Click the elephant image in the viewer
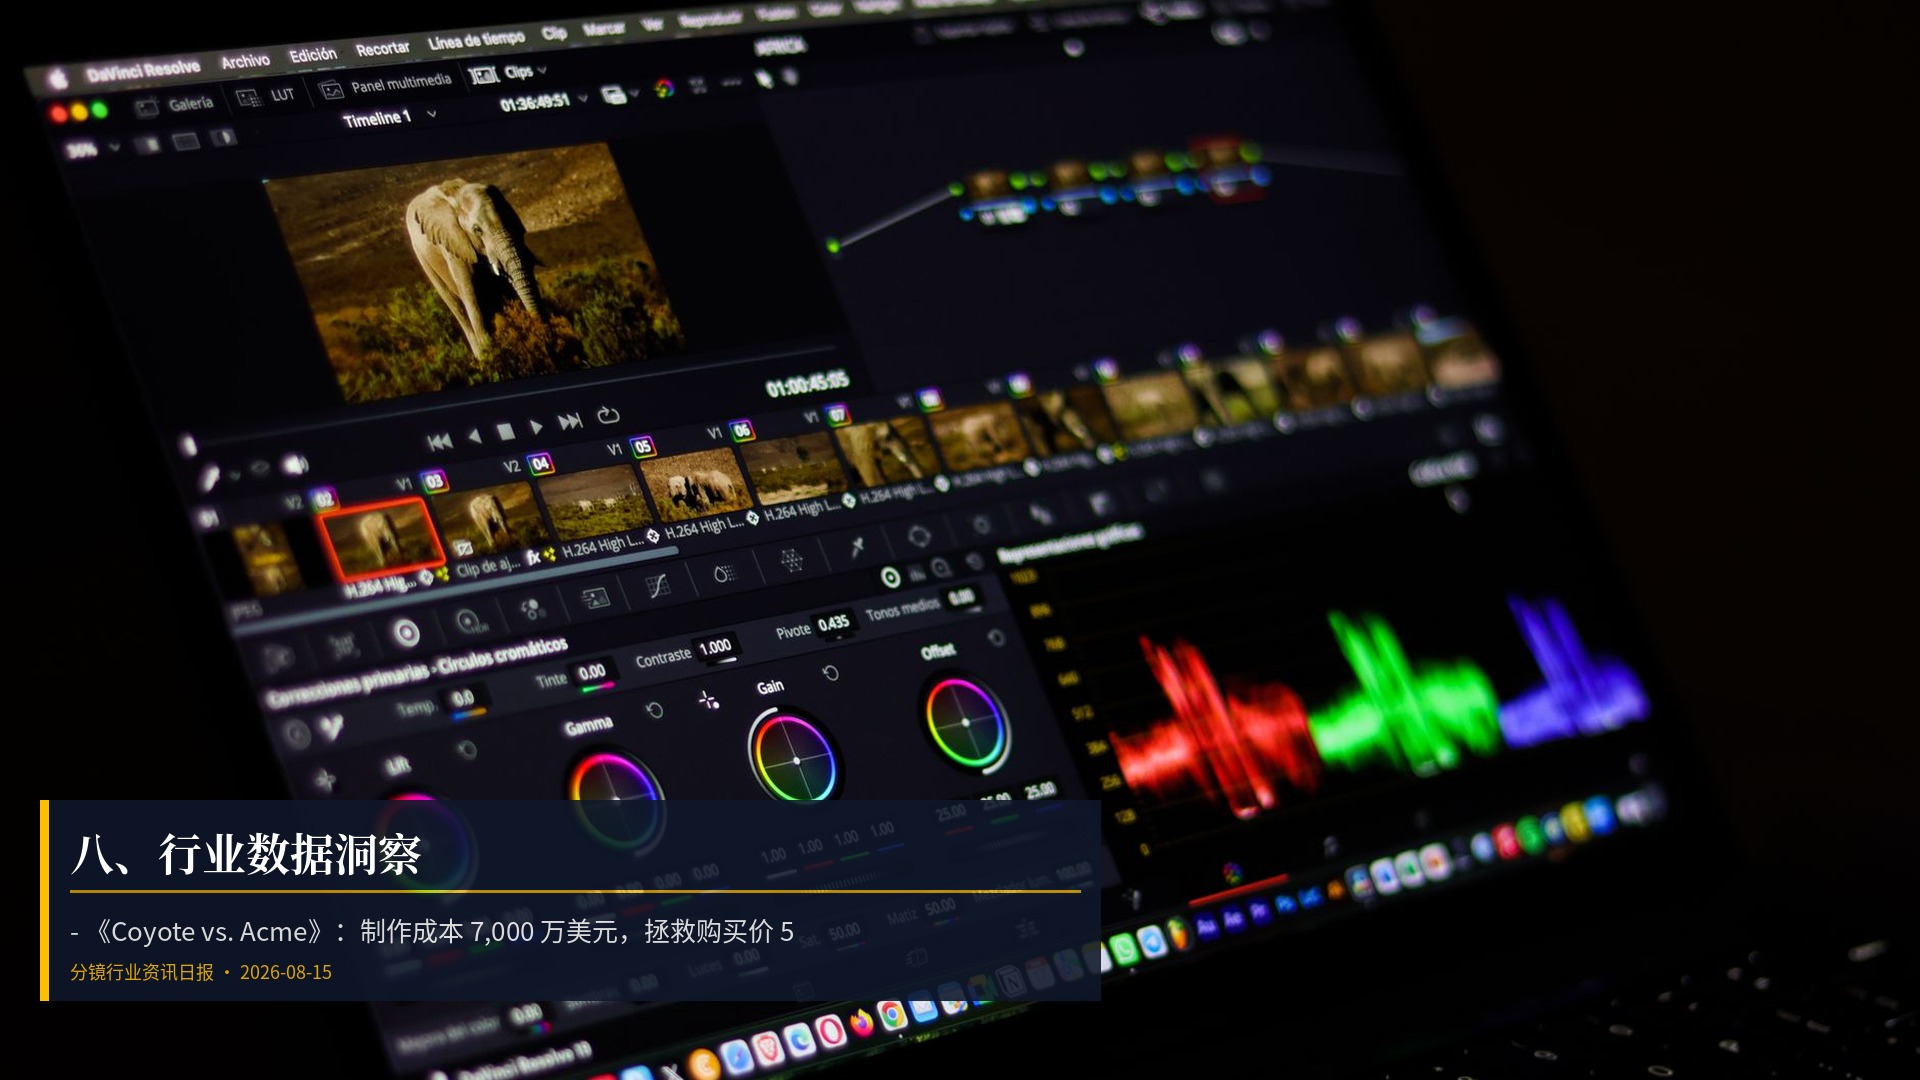1920x1080 pixels. point(473,270)
